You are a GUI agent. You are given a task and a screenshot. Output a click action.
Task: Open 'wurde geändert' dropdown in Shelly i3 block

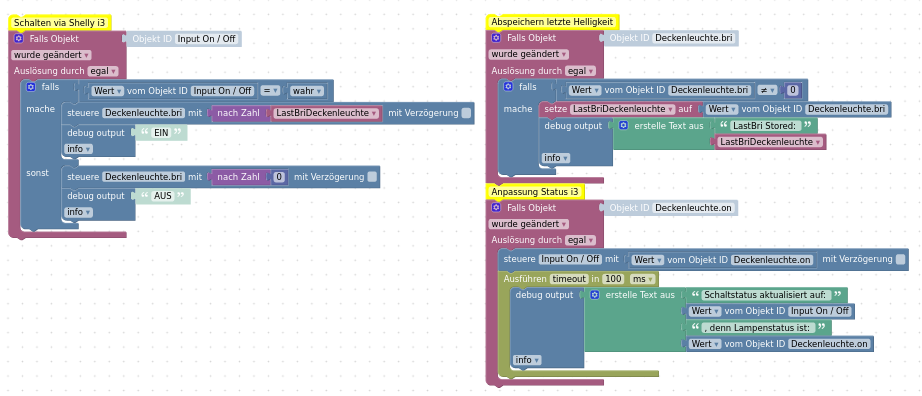[x=51, y=55]
